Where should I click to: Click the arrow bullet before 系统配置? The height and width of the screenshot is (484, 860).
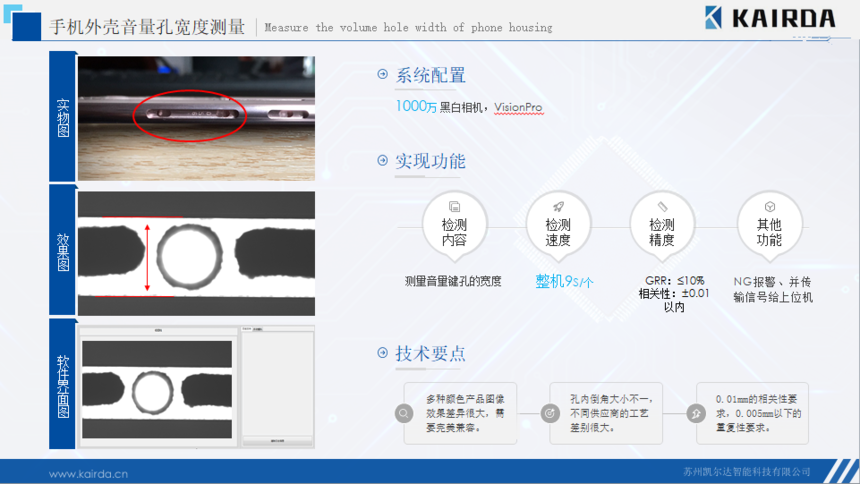383,74
